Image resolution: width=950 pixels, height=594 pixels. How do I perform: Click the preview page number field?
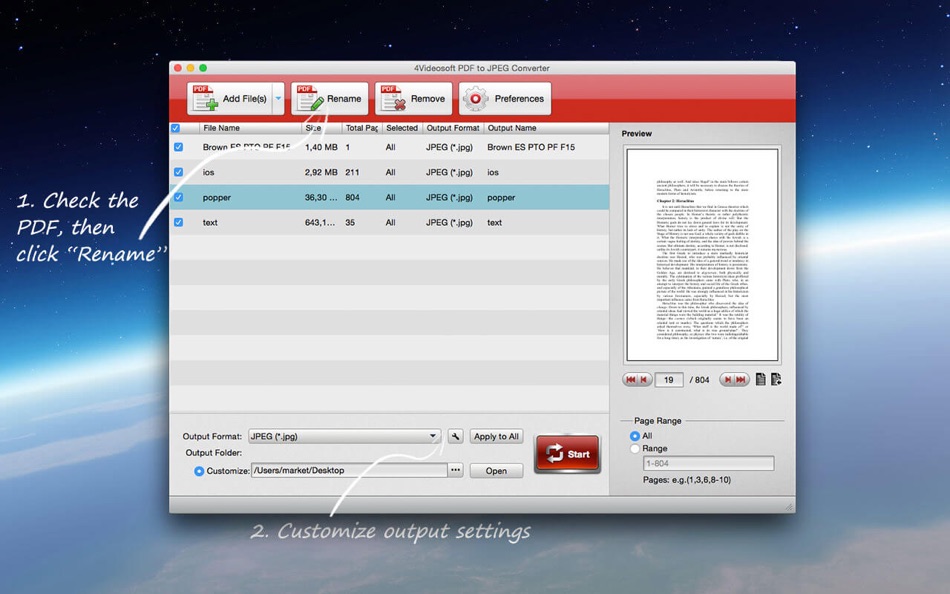point(669,380)
